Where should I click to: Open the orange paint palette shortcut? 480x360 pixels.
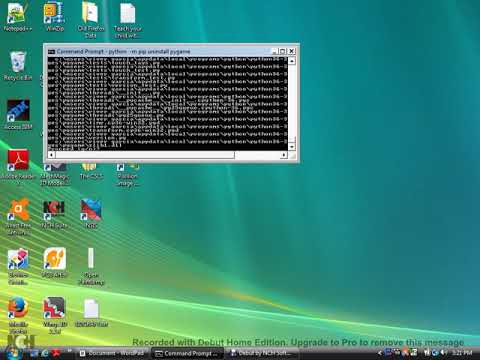click(x=54, y=263)
